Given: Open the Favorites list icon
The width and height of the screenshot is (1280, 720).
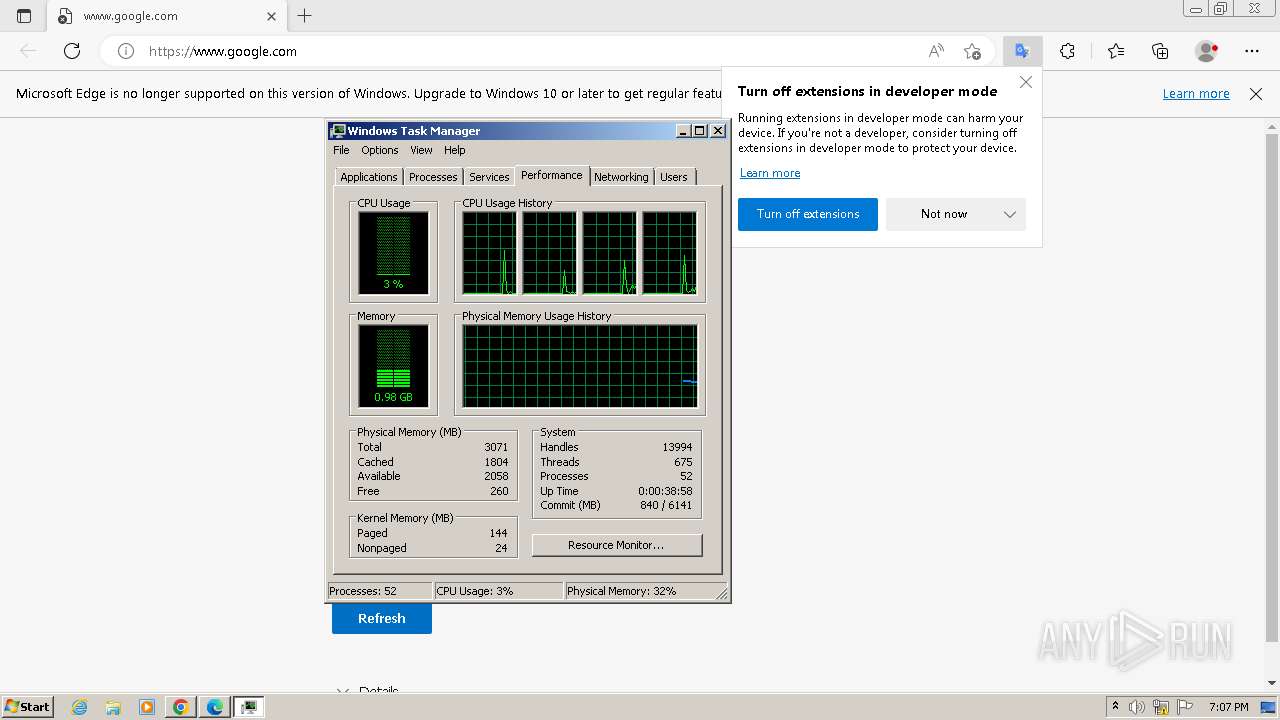Looking at the screenshot, I should coord(1116,51).
